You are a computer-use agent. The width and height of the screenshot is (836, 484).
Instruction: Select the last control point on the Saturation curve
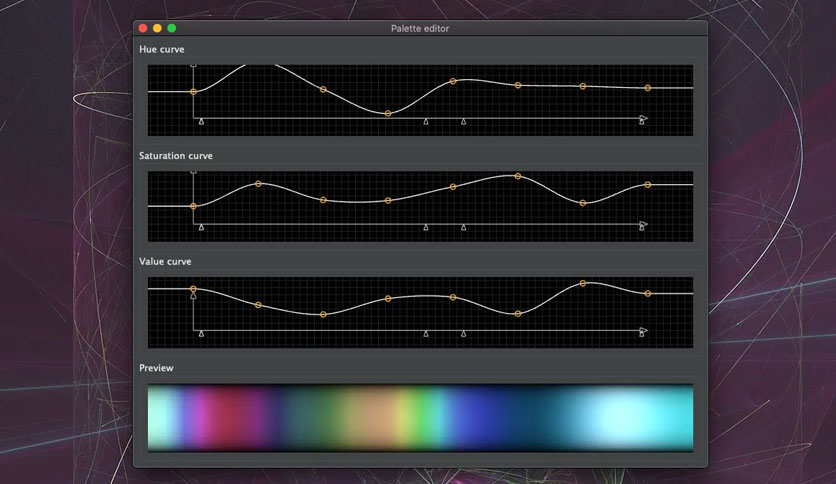point(647,185)
